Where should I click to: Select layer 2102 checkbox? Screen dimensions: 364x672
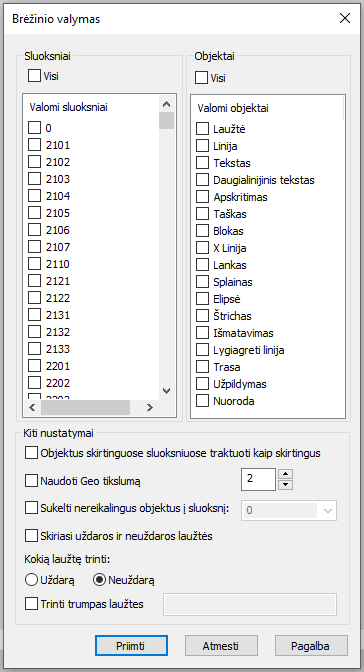click(x=34, y=162)
